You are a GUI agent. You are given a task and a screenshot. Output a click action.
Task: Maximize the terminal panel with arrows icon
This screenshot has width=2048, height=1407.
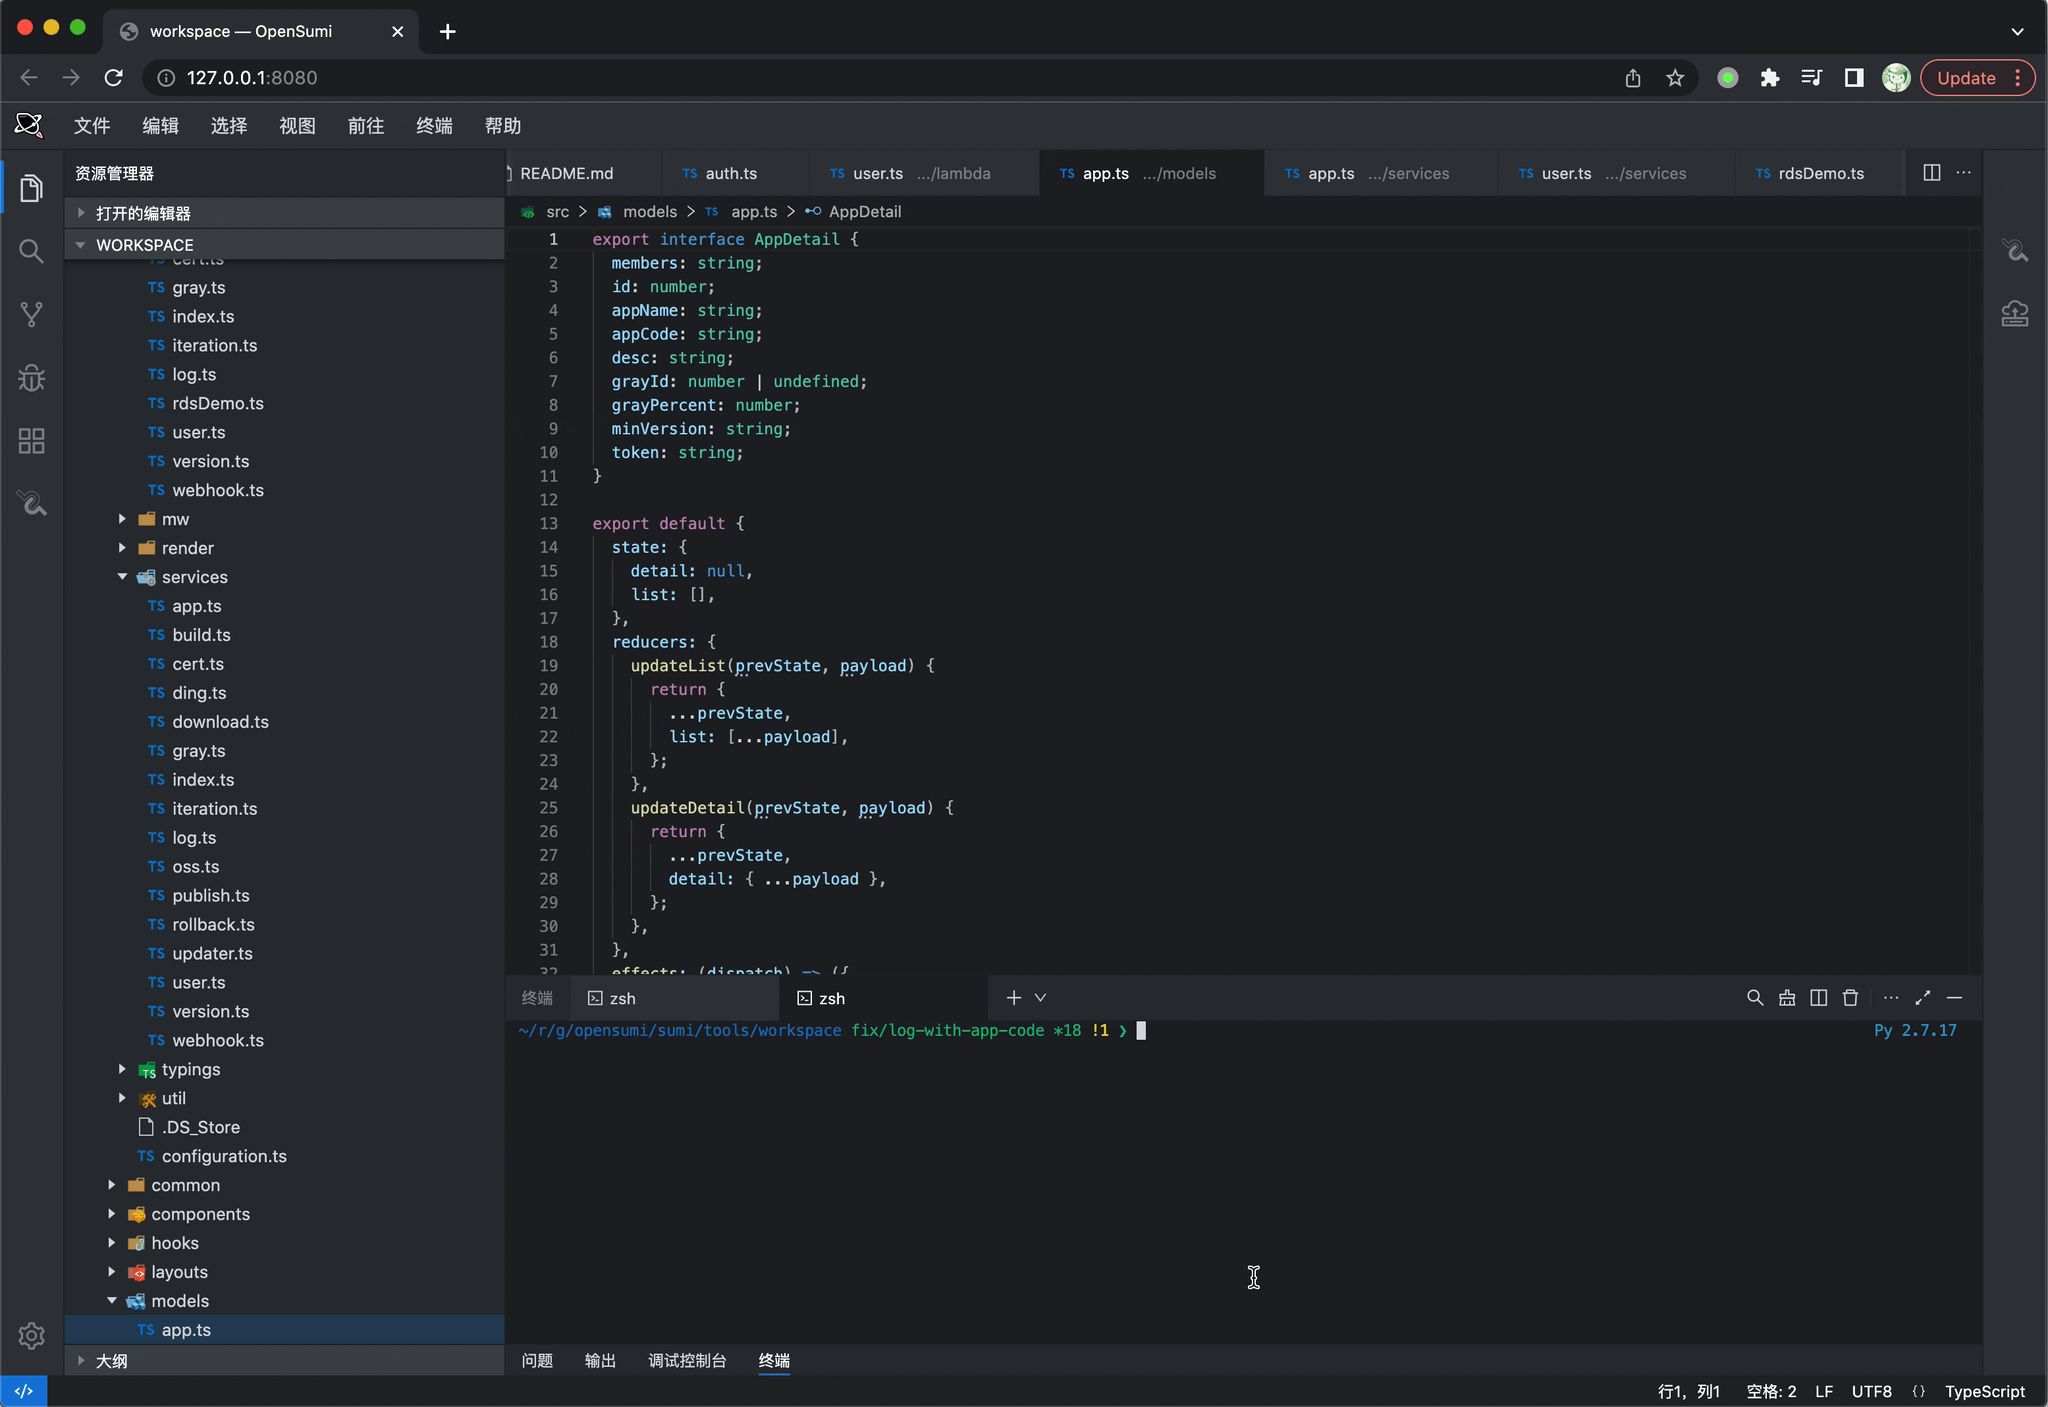(1922, 998)
